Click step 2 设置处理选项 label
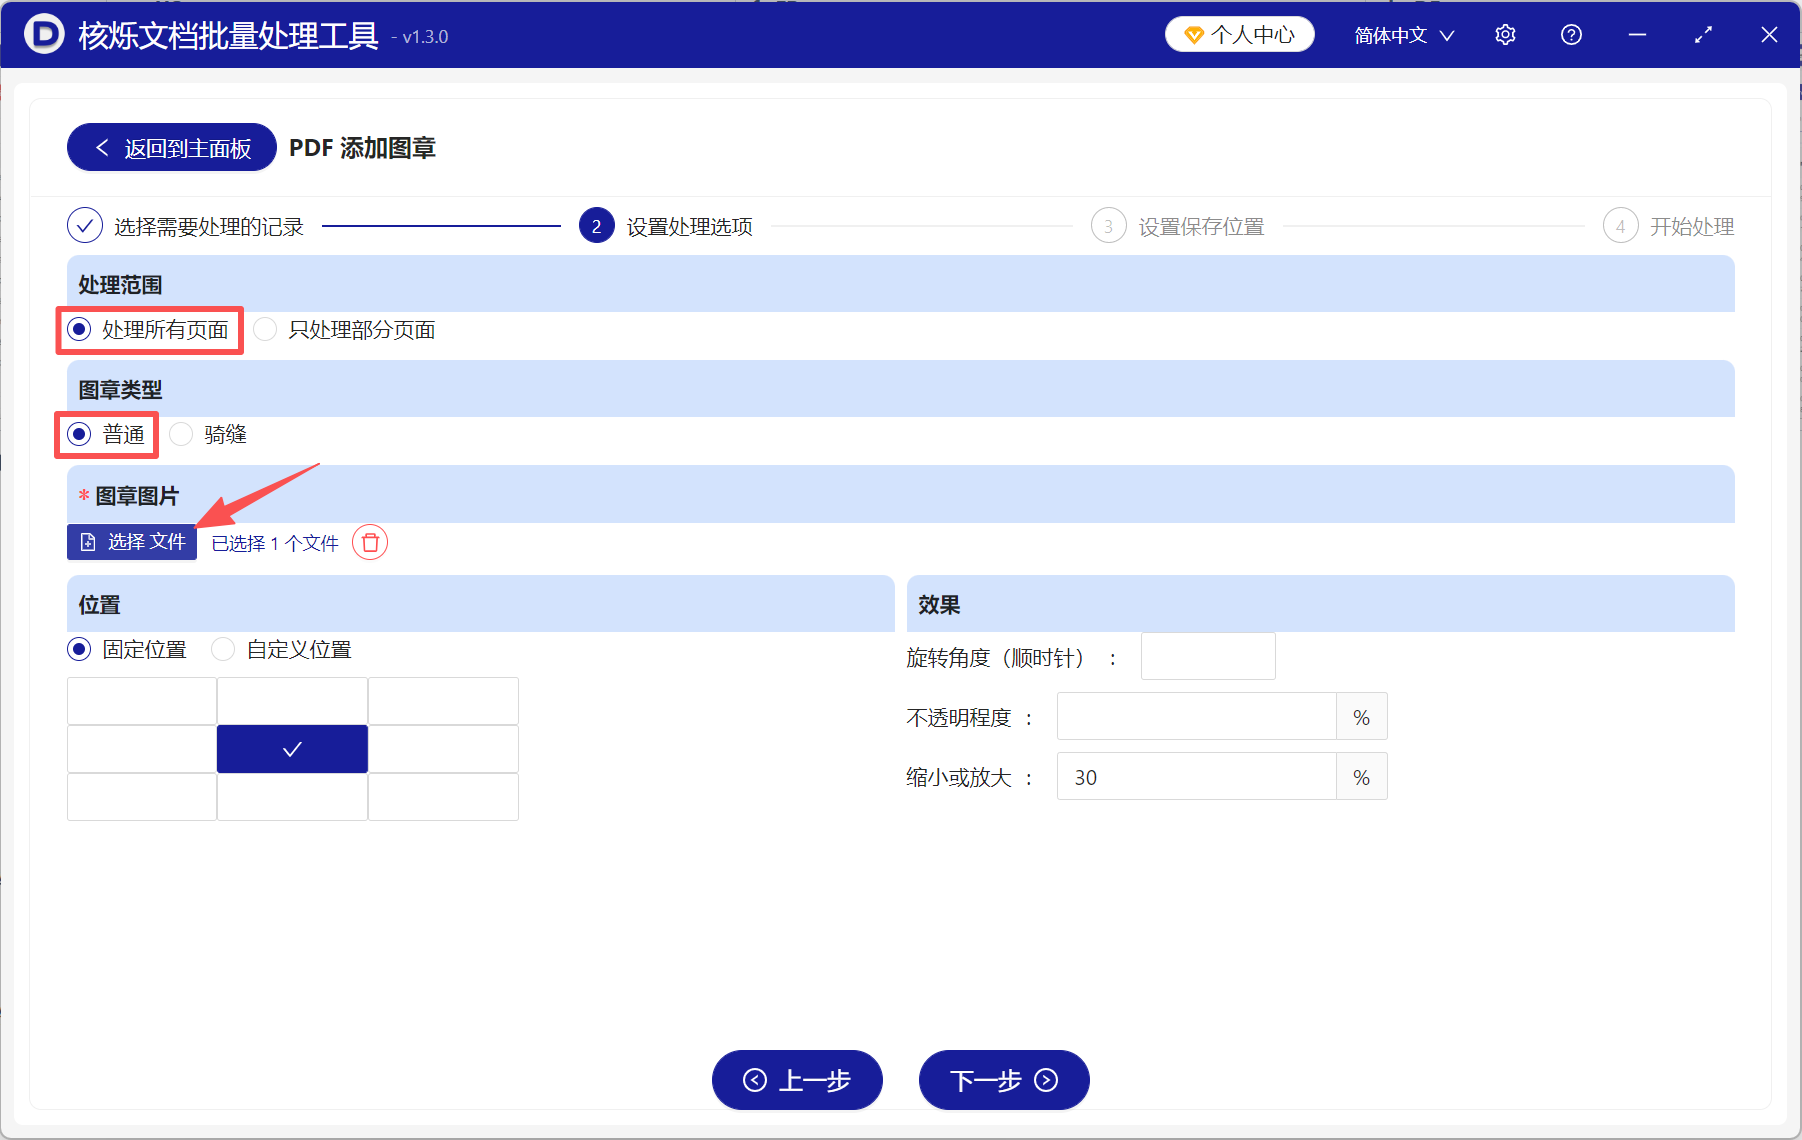 689,225
